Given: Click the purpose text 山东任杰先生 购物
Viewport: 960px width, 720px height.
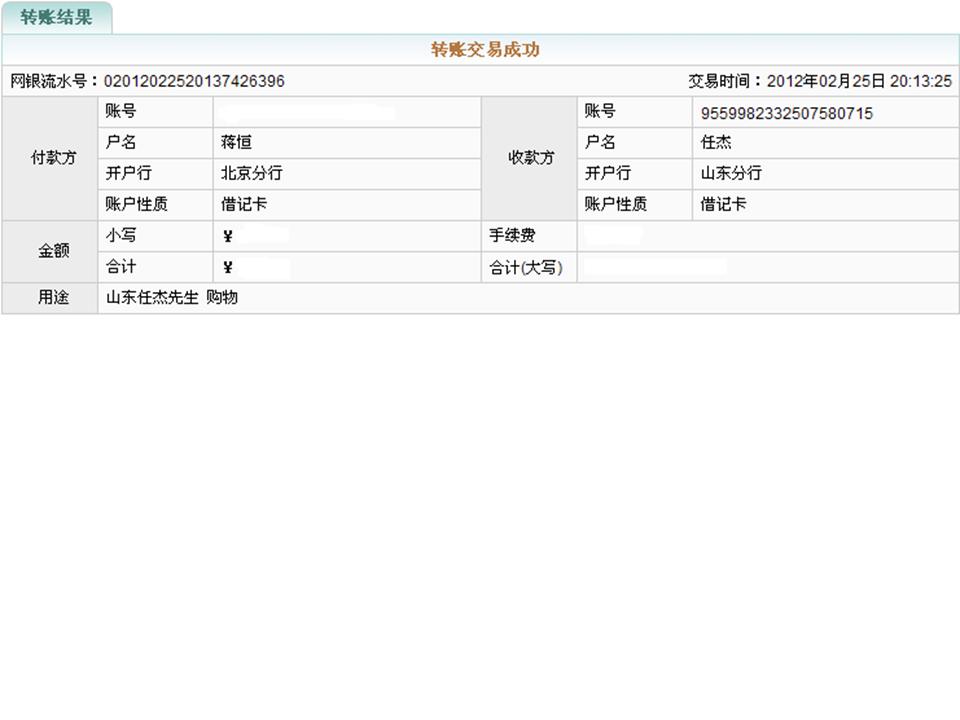Looking at the screenshot, I should [172, 298].
